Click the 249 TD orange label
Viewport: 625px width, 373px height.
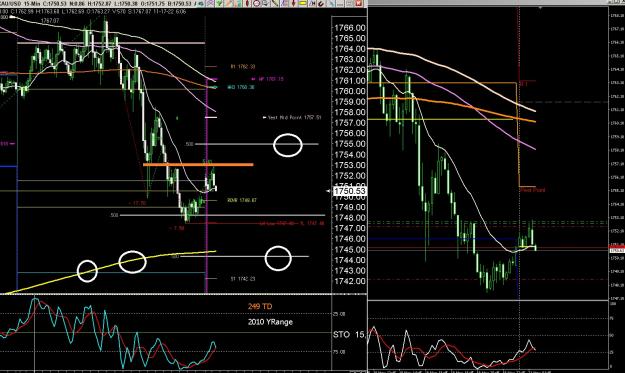(260, 306)
